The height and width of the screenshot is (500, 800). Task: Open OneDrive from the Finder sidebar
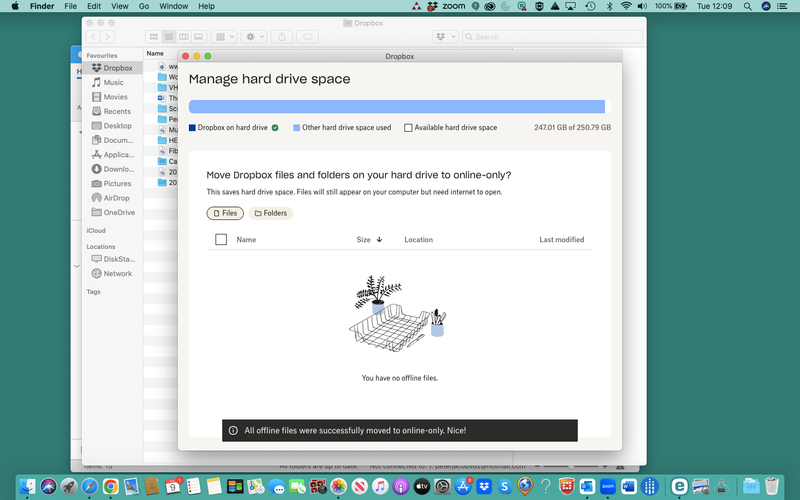118,212
